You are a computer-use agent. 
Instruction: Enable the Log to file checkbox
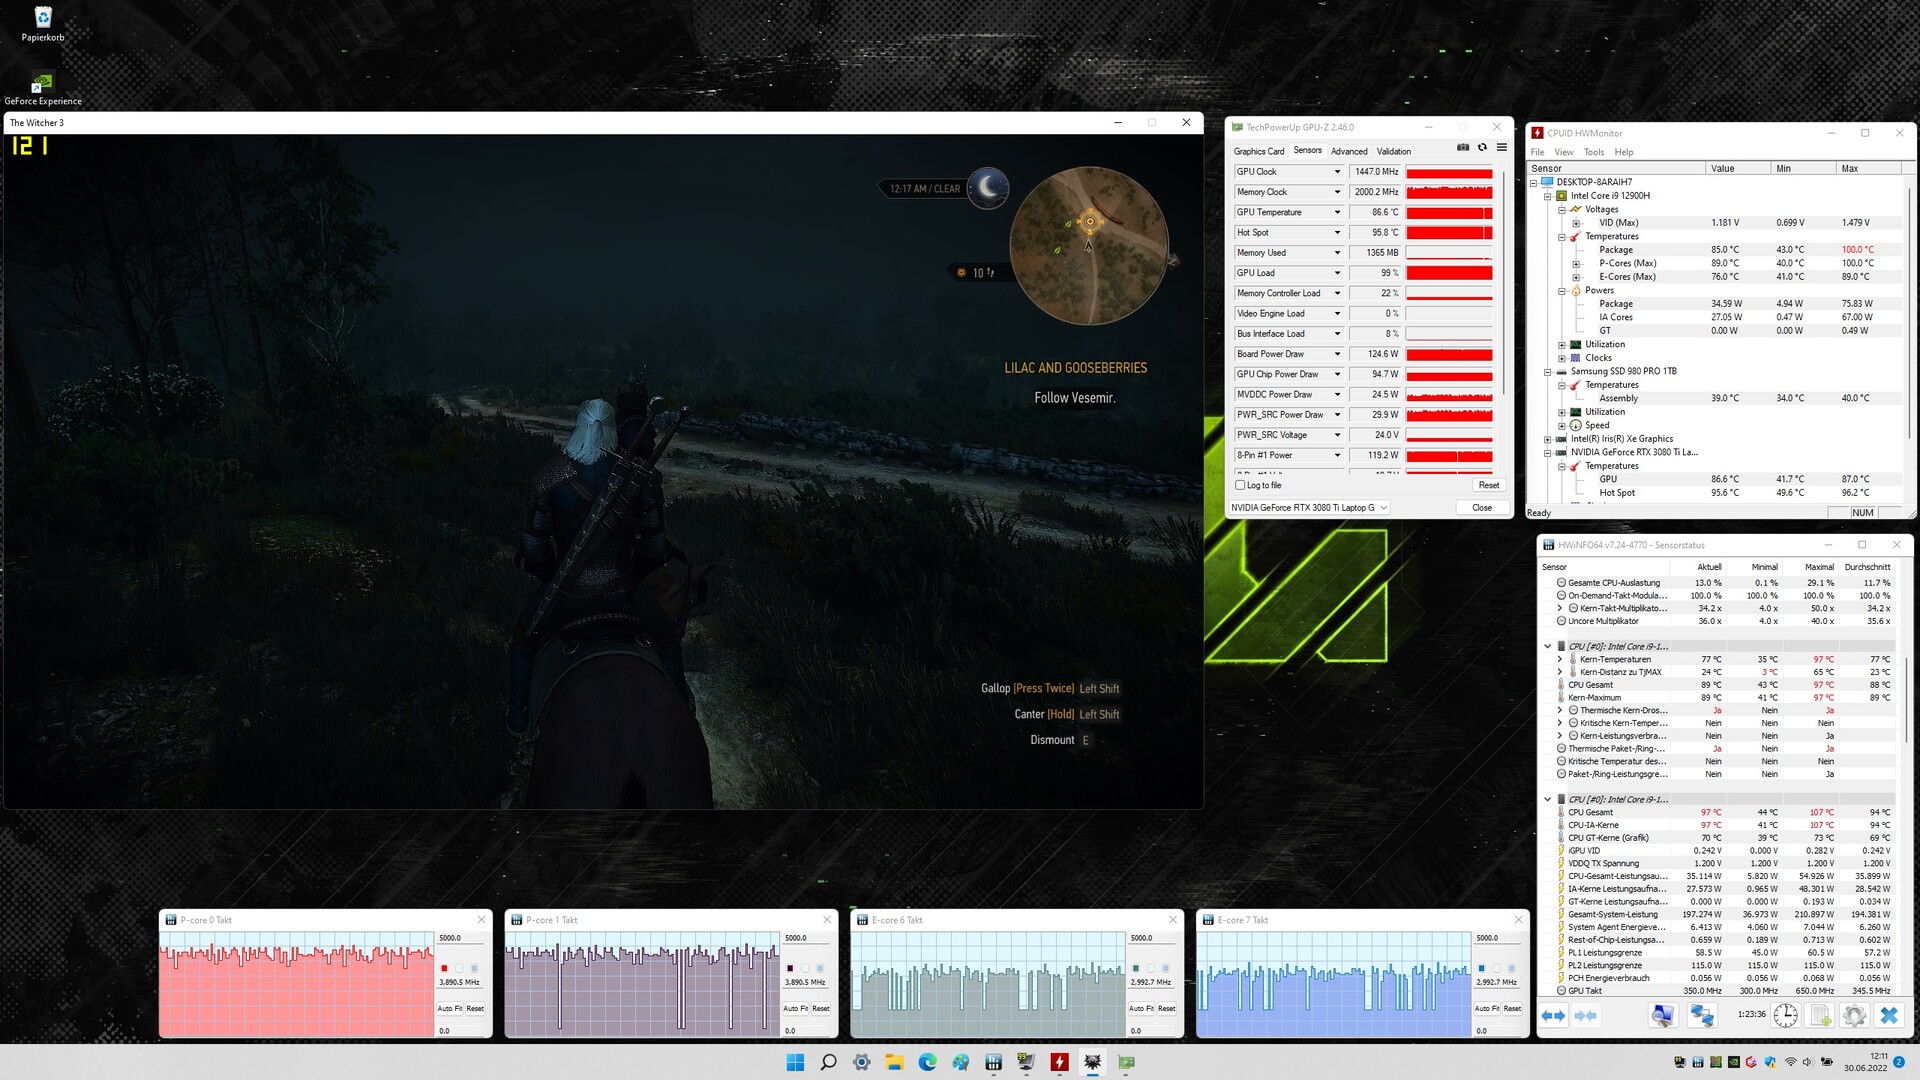tap(1241, 485)
